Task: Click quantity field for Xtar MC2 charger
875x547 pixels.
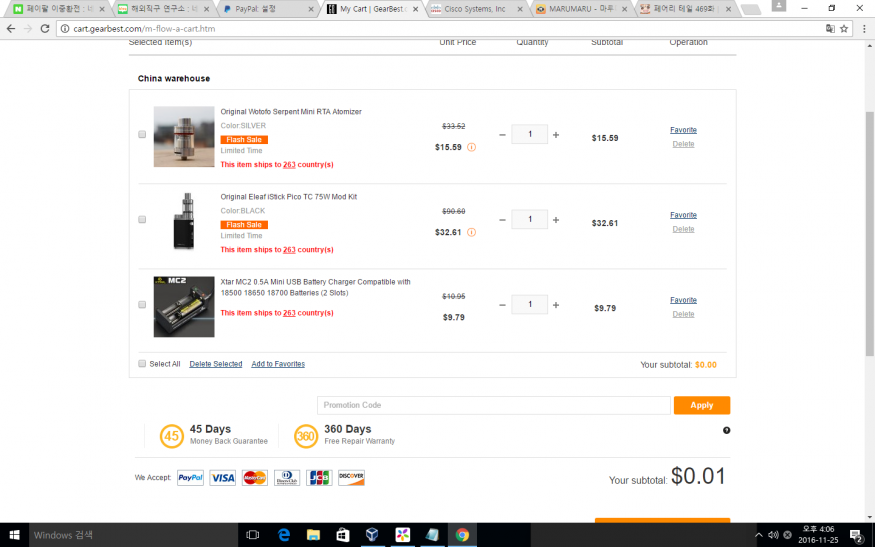Action: tap(530, 305)
